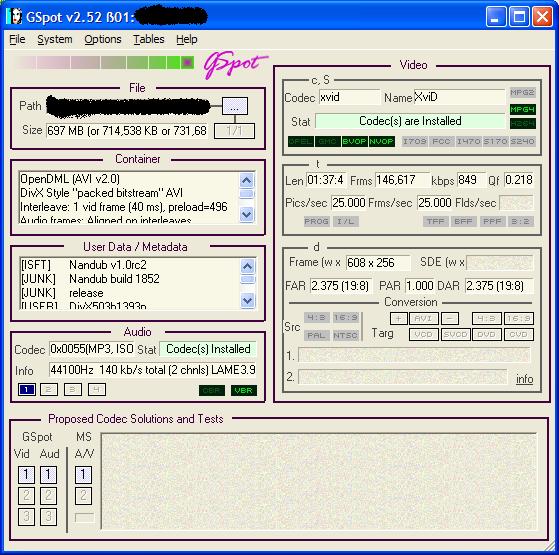Run MS A/V test 1
Image resolution: width=559 pixels, height=555 pixels.
tap(83, 475)
